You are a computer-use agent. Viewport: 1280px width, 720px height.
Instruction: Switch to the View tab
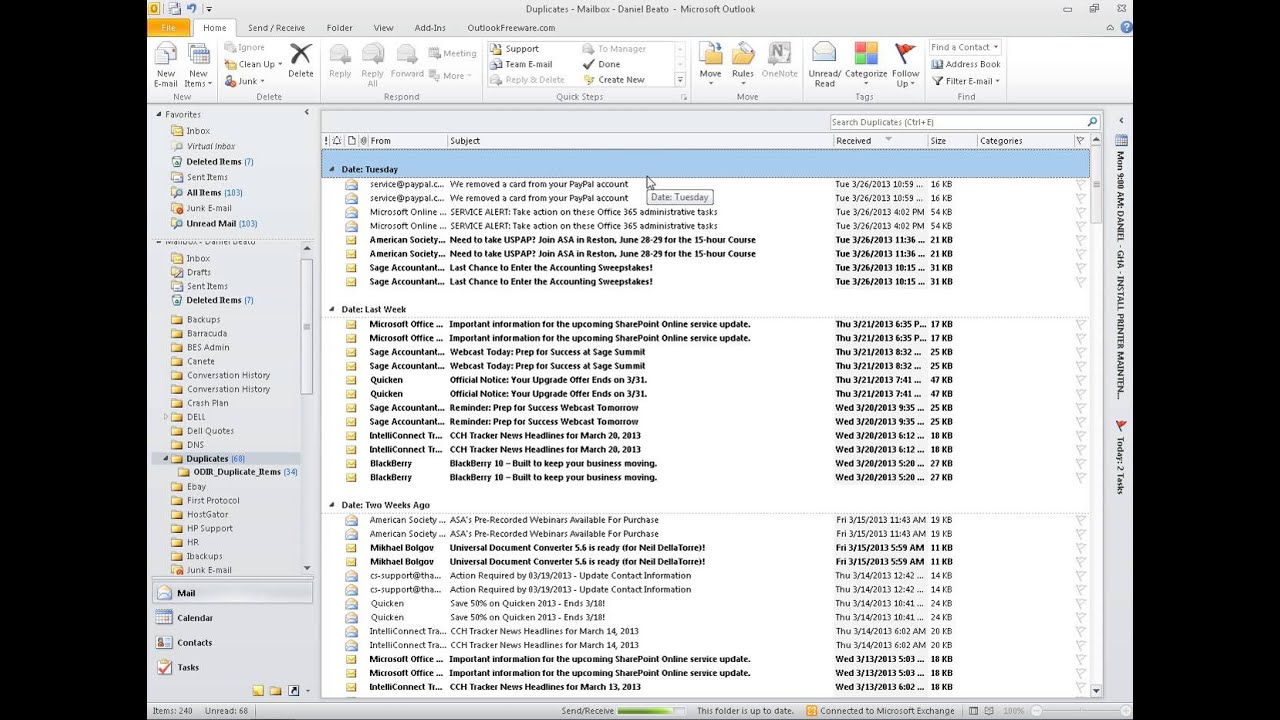point(383,28)
